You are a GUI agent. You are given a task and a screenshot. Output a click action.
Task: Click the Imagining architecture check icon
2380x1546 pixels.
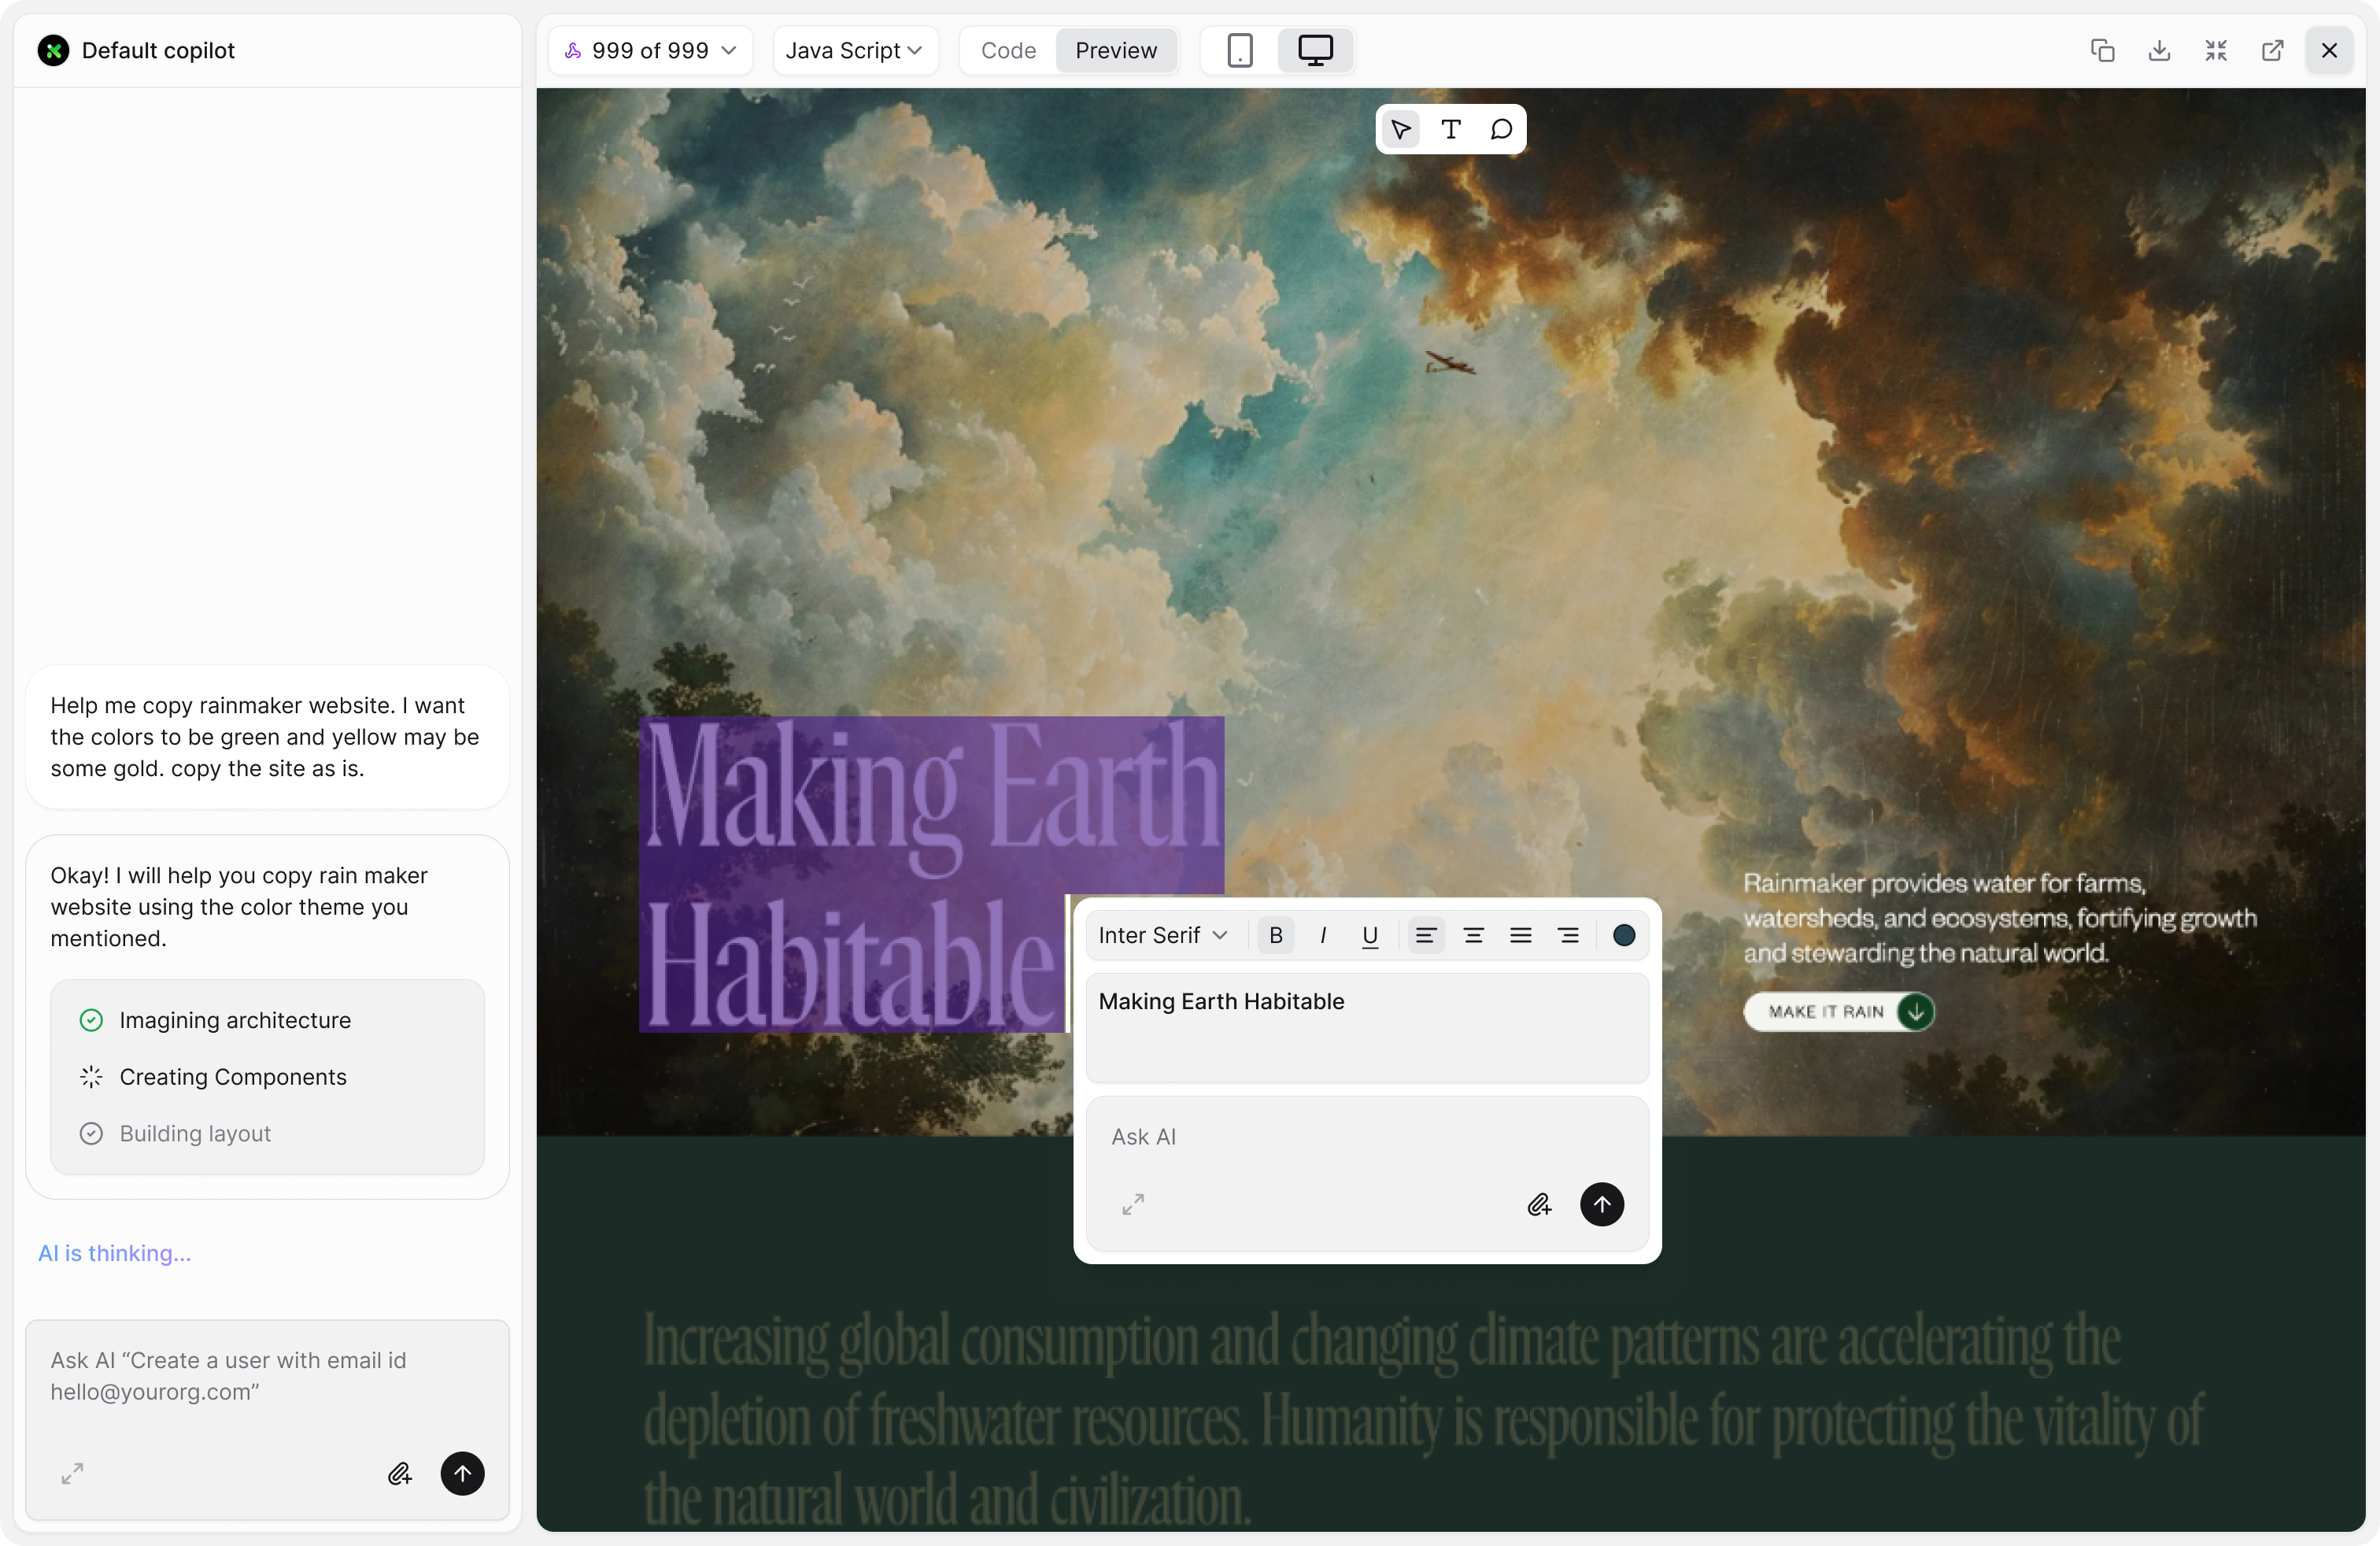(x=91, y=1020)
